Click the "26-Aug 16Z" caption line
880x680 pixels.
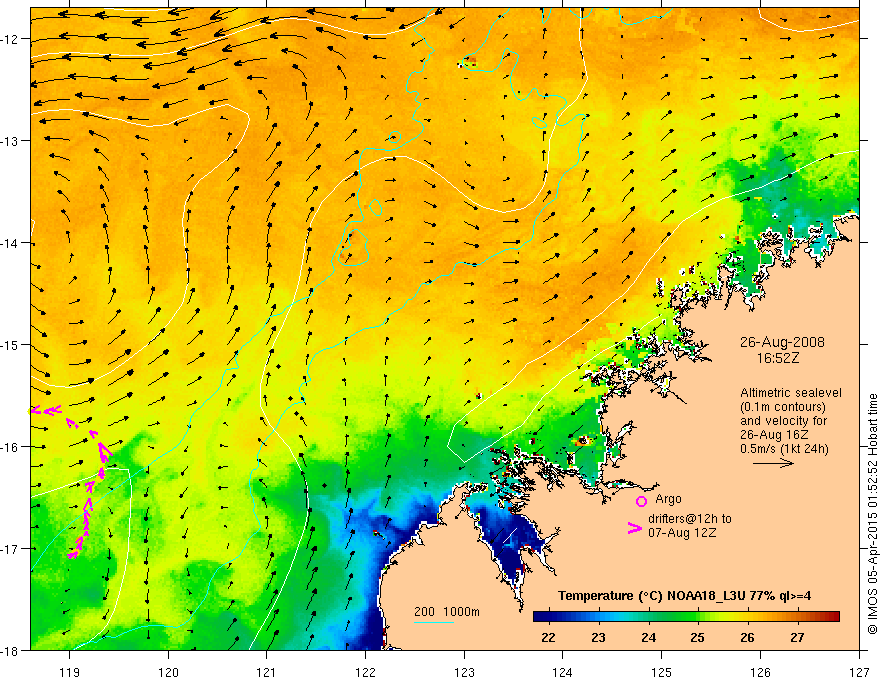tap(774, 435)
